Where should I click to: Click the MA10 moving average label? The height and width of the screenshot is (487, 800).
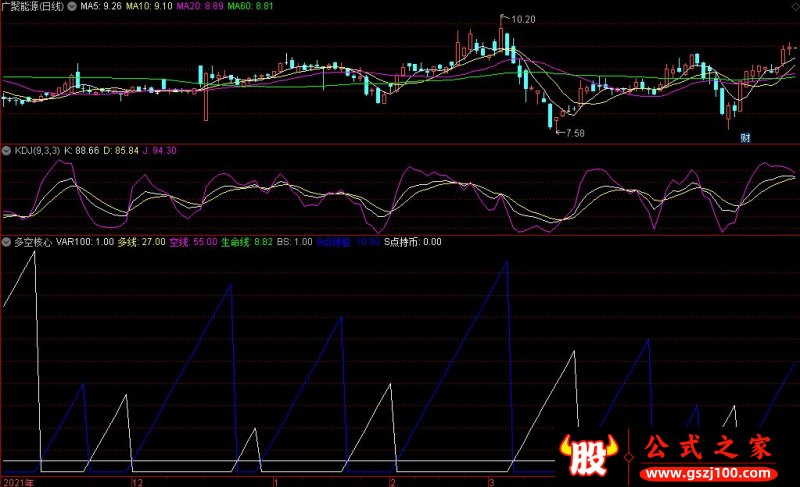(x=149, y=6)
